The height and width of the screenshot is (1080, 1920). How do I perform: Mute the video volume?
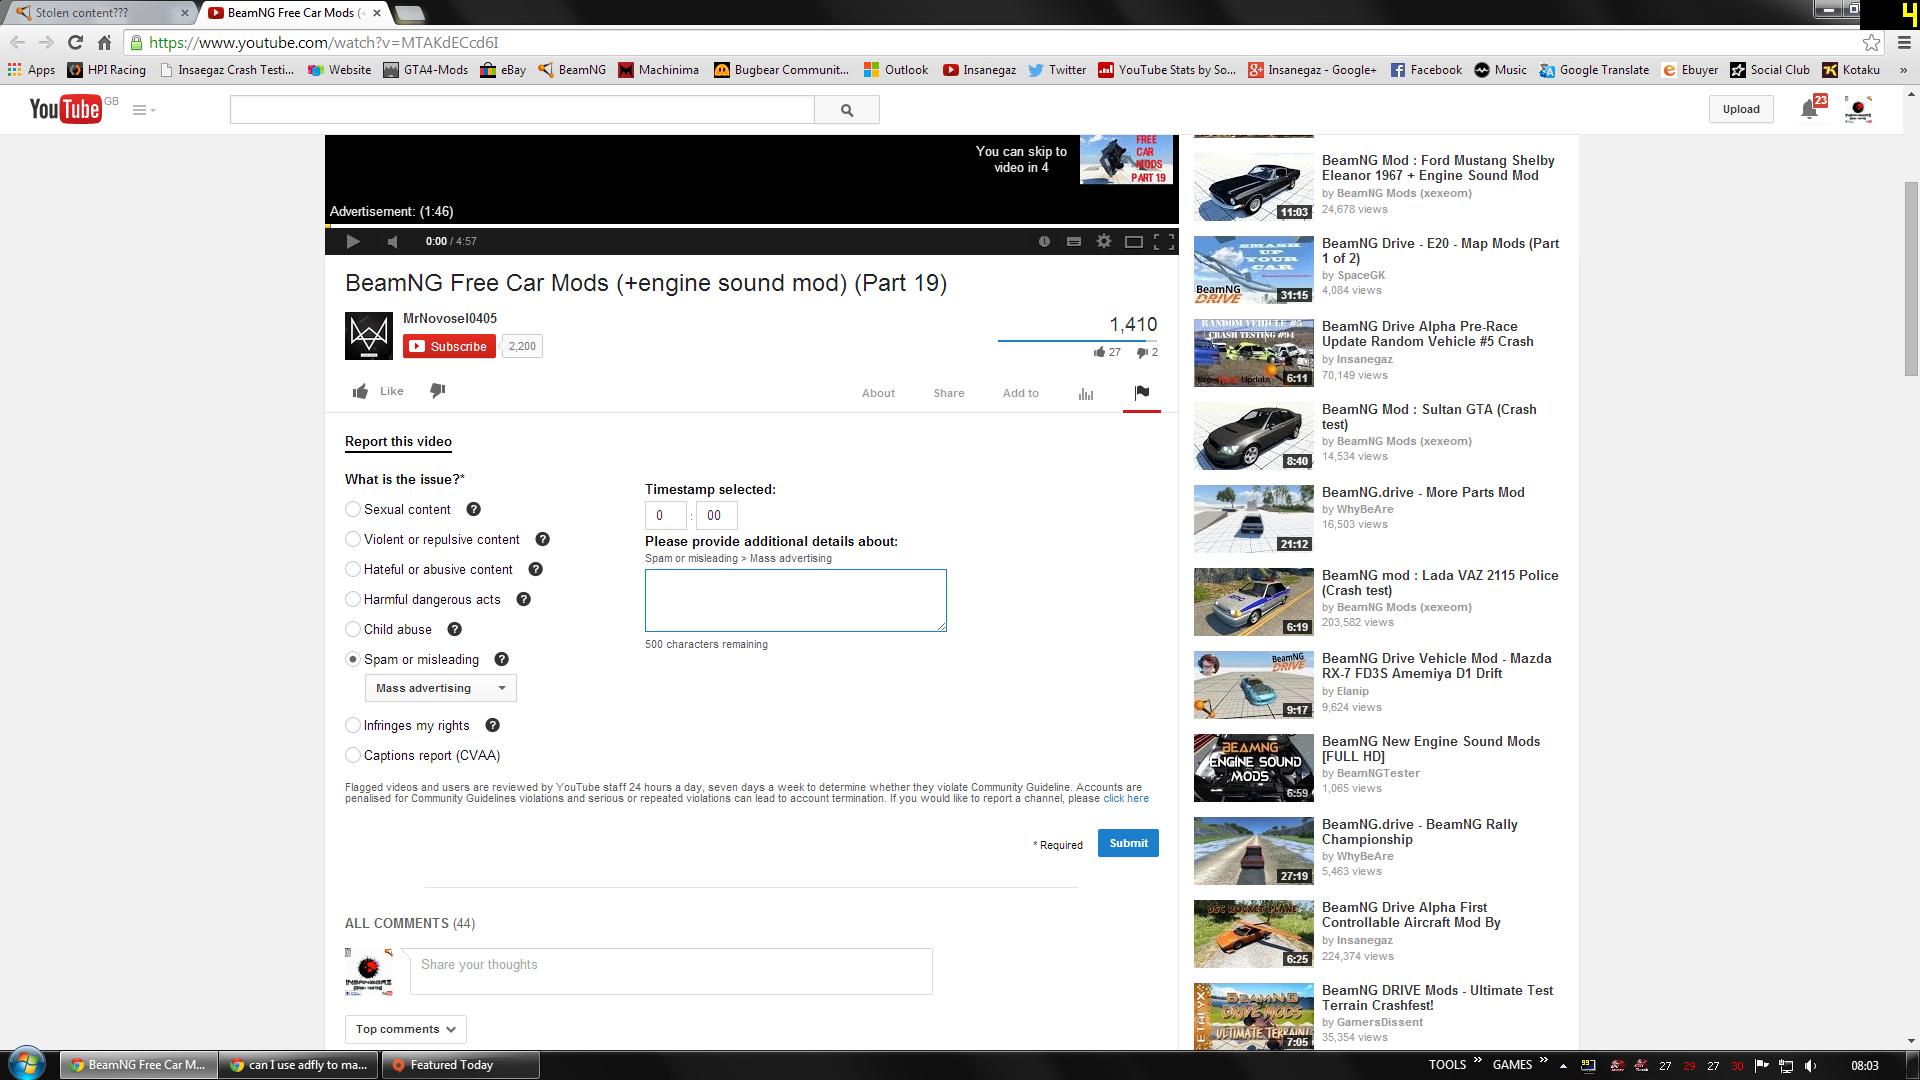[393, 241]
